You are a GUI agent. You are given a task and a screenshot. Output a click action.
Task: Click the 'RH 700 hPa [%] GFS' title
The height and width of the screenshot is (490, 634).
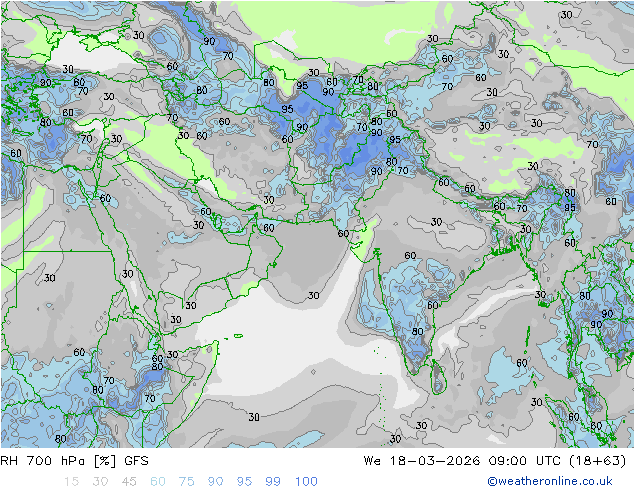pyautogui.click(x=74, y=461)
